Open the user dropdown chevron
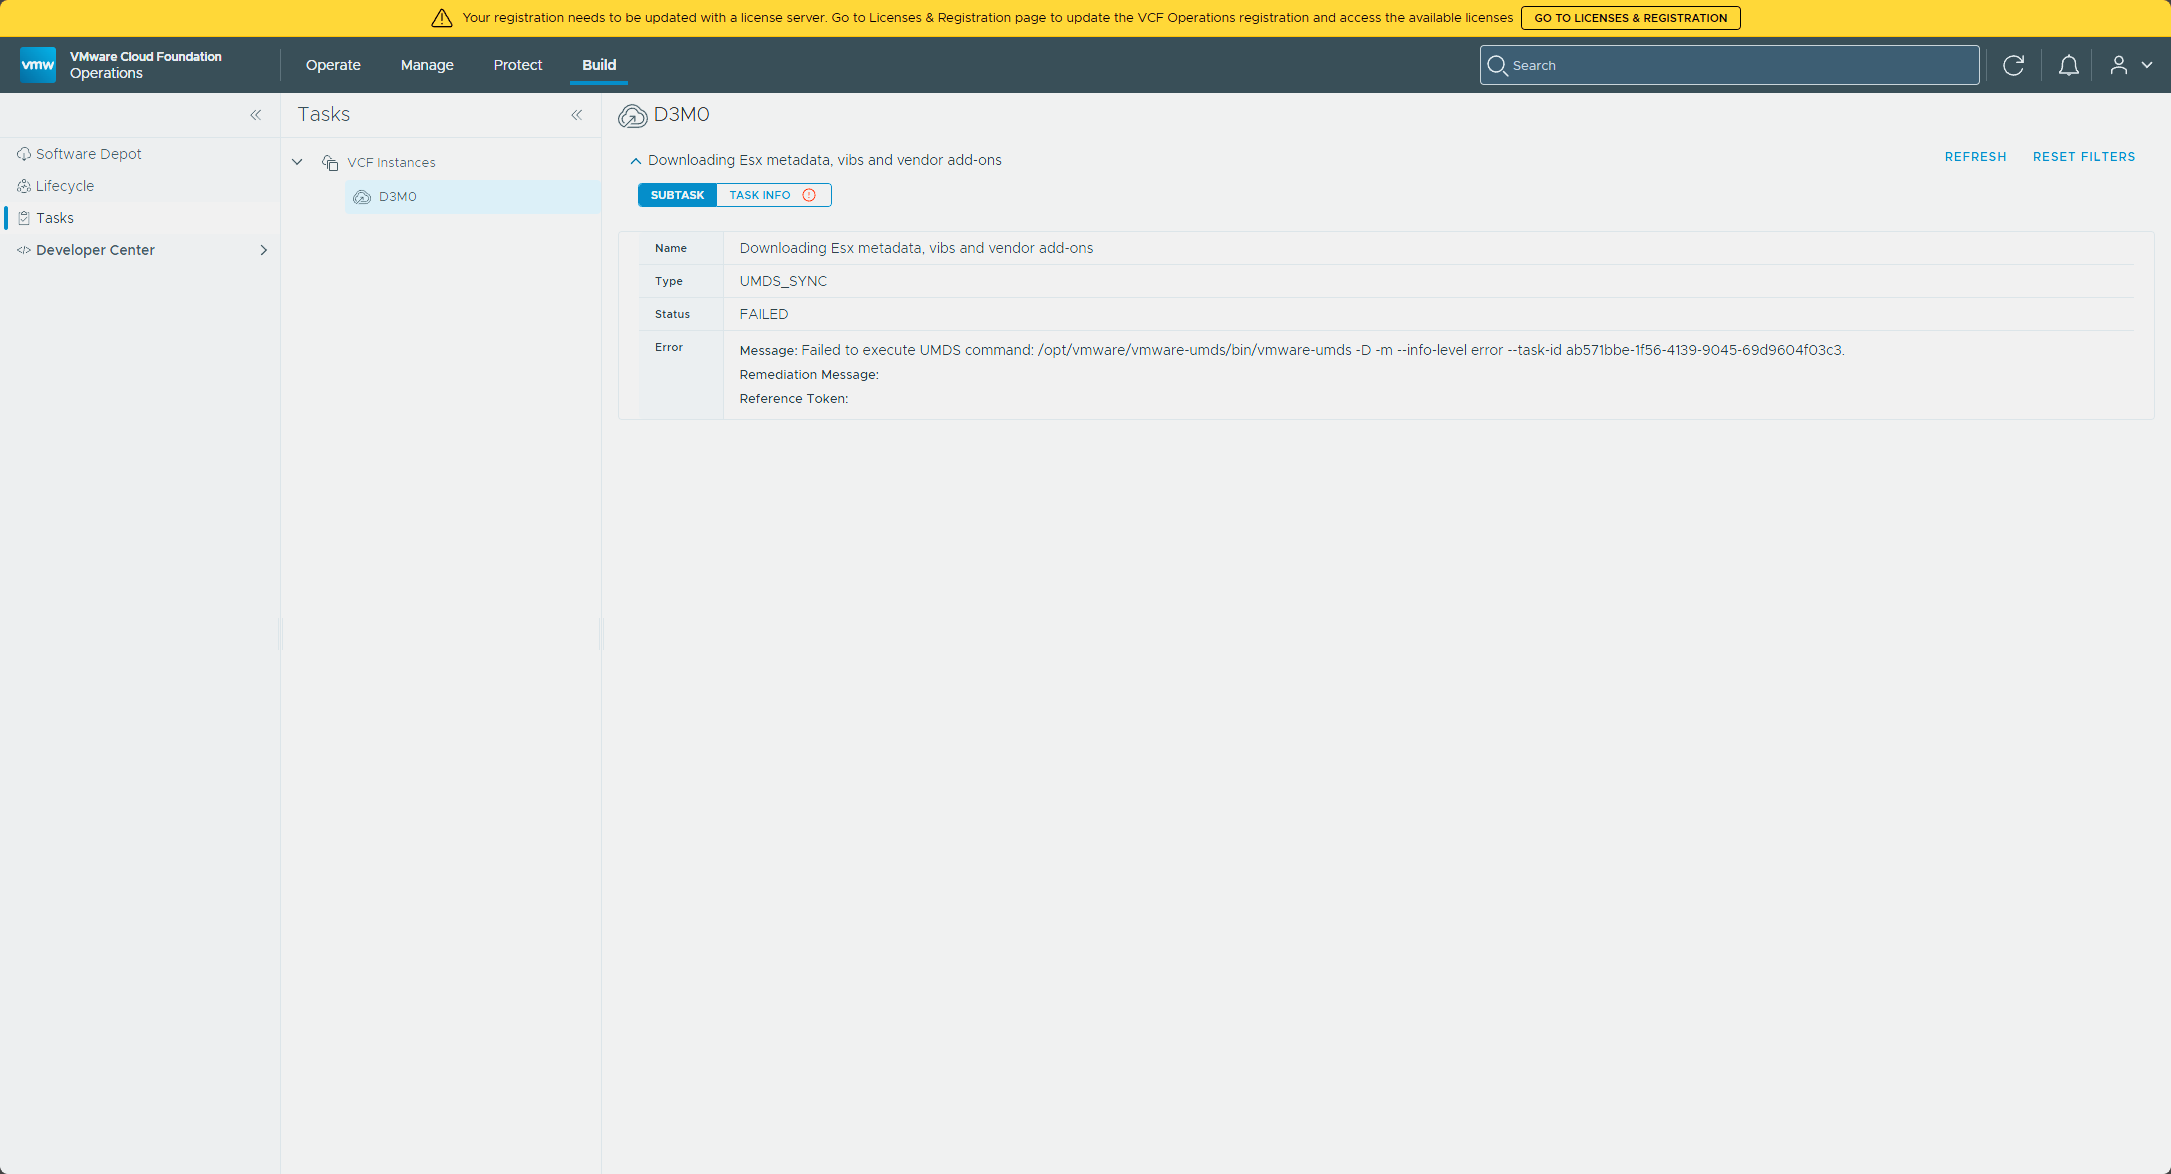The height and width of the screenshot is (1174, 2171). click(2147, 65)
